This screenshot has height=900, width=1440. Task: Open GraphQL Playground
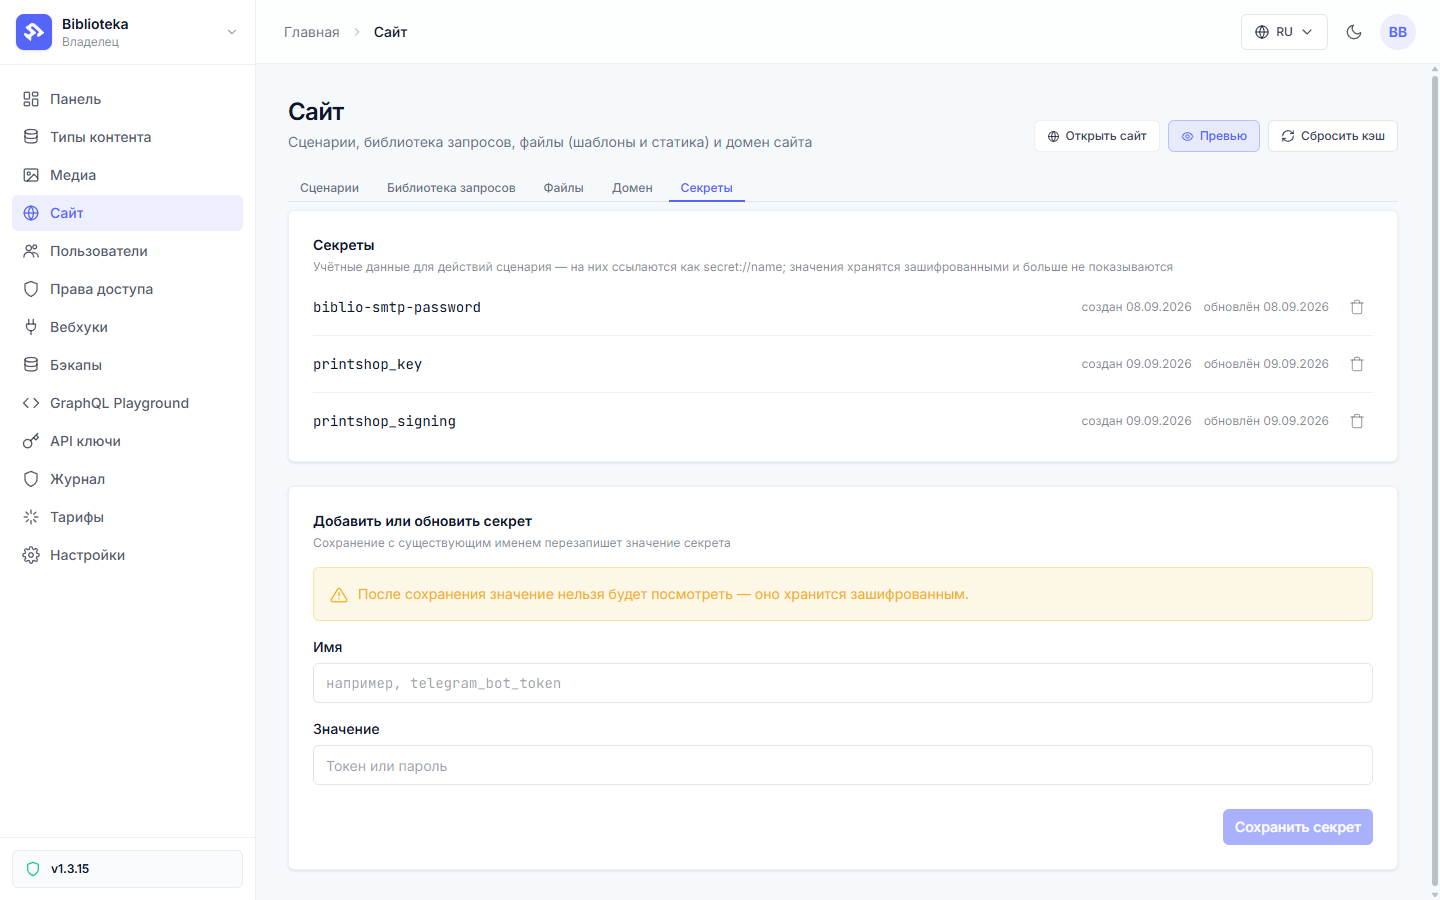pos(127,403)
